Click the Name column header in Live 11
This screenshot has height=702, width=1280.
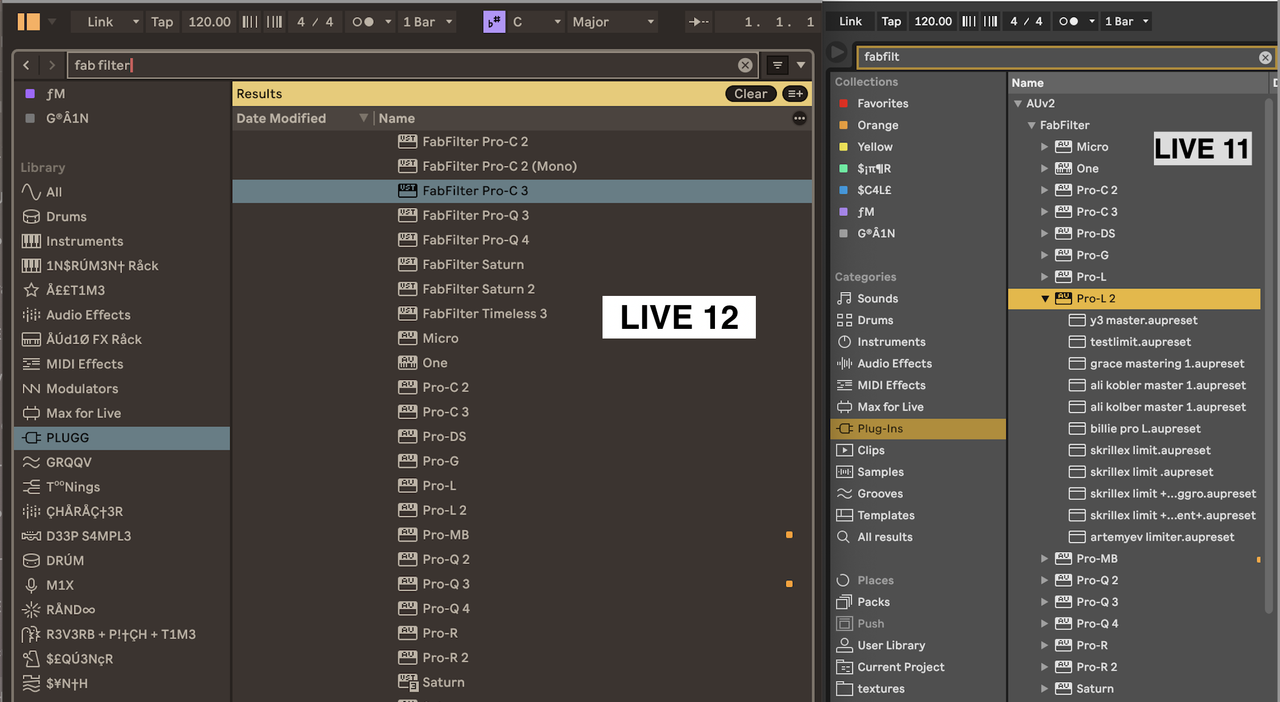tap(1027, 83)
